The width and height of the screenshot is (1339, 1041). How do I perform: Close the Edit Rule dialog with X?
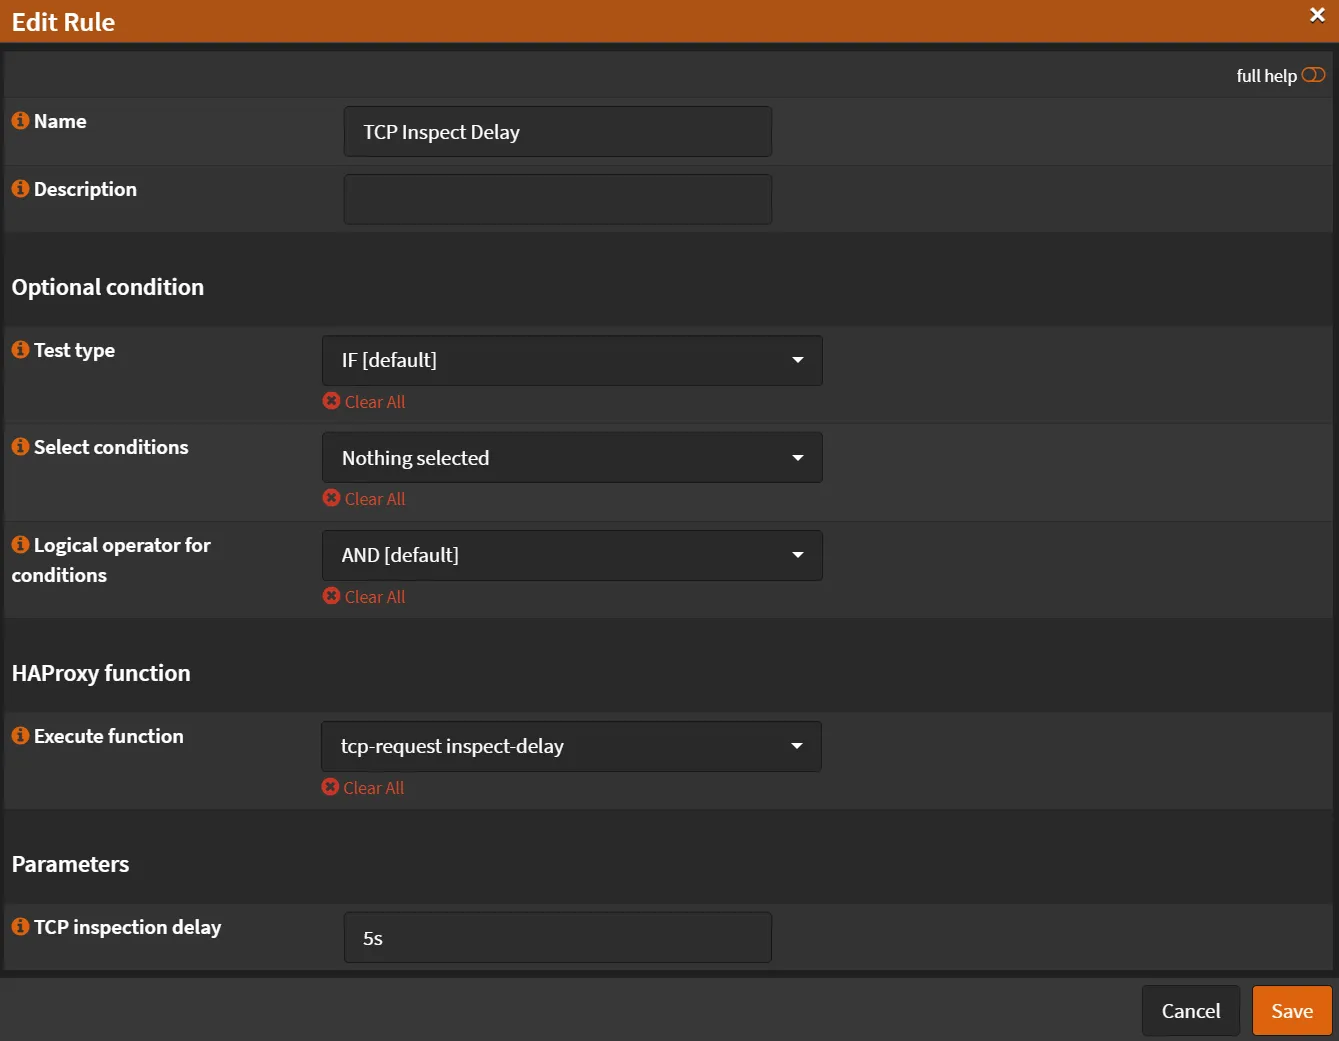click(x=1317, y=15)
